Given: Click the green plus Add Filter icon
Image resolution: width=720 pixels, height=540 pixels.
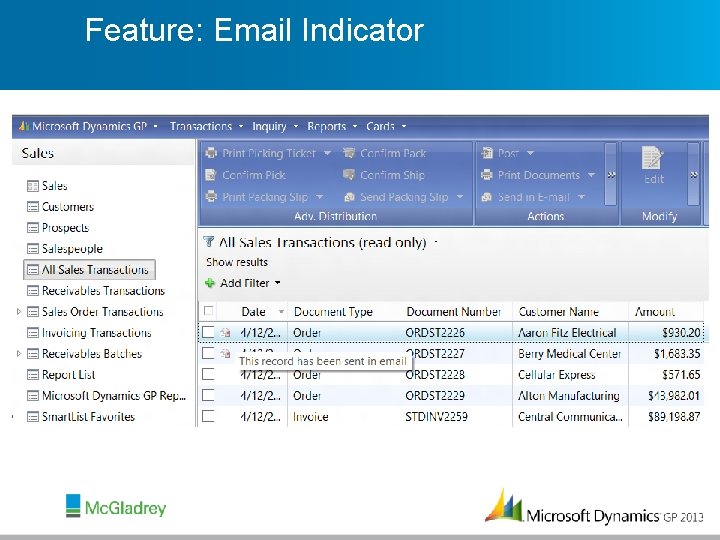Looking at the screenshot, I should click(210, 283).
